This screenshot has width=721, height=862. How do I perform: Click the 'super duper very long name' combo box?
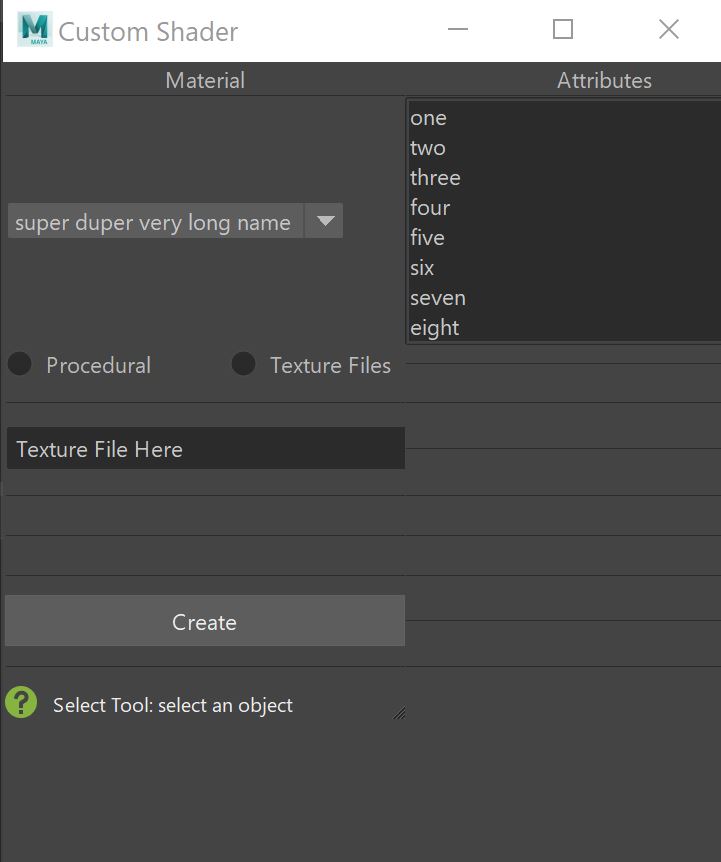(154, 221)
